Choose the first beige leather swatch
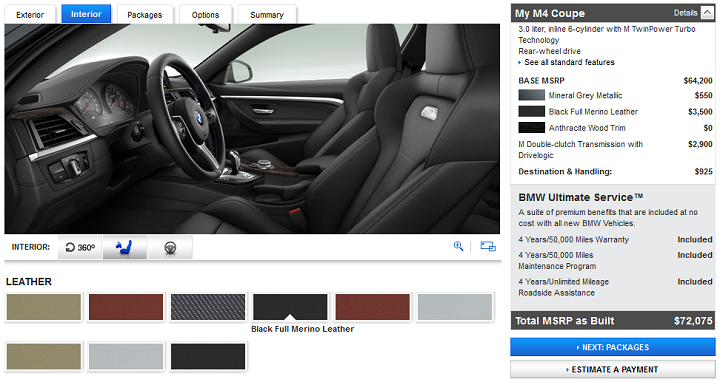This screenshot has width=720, height=382. pos(44,307)
